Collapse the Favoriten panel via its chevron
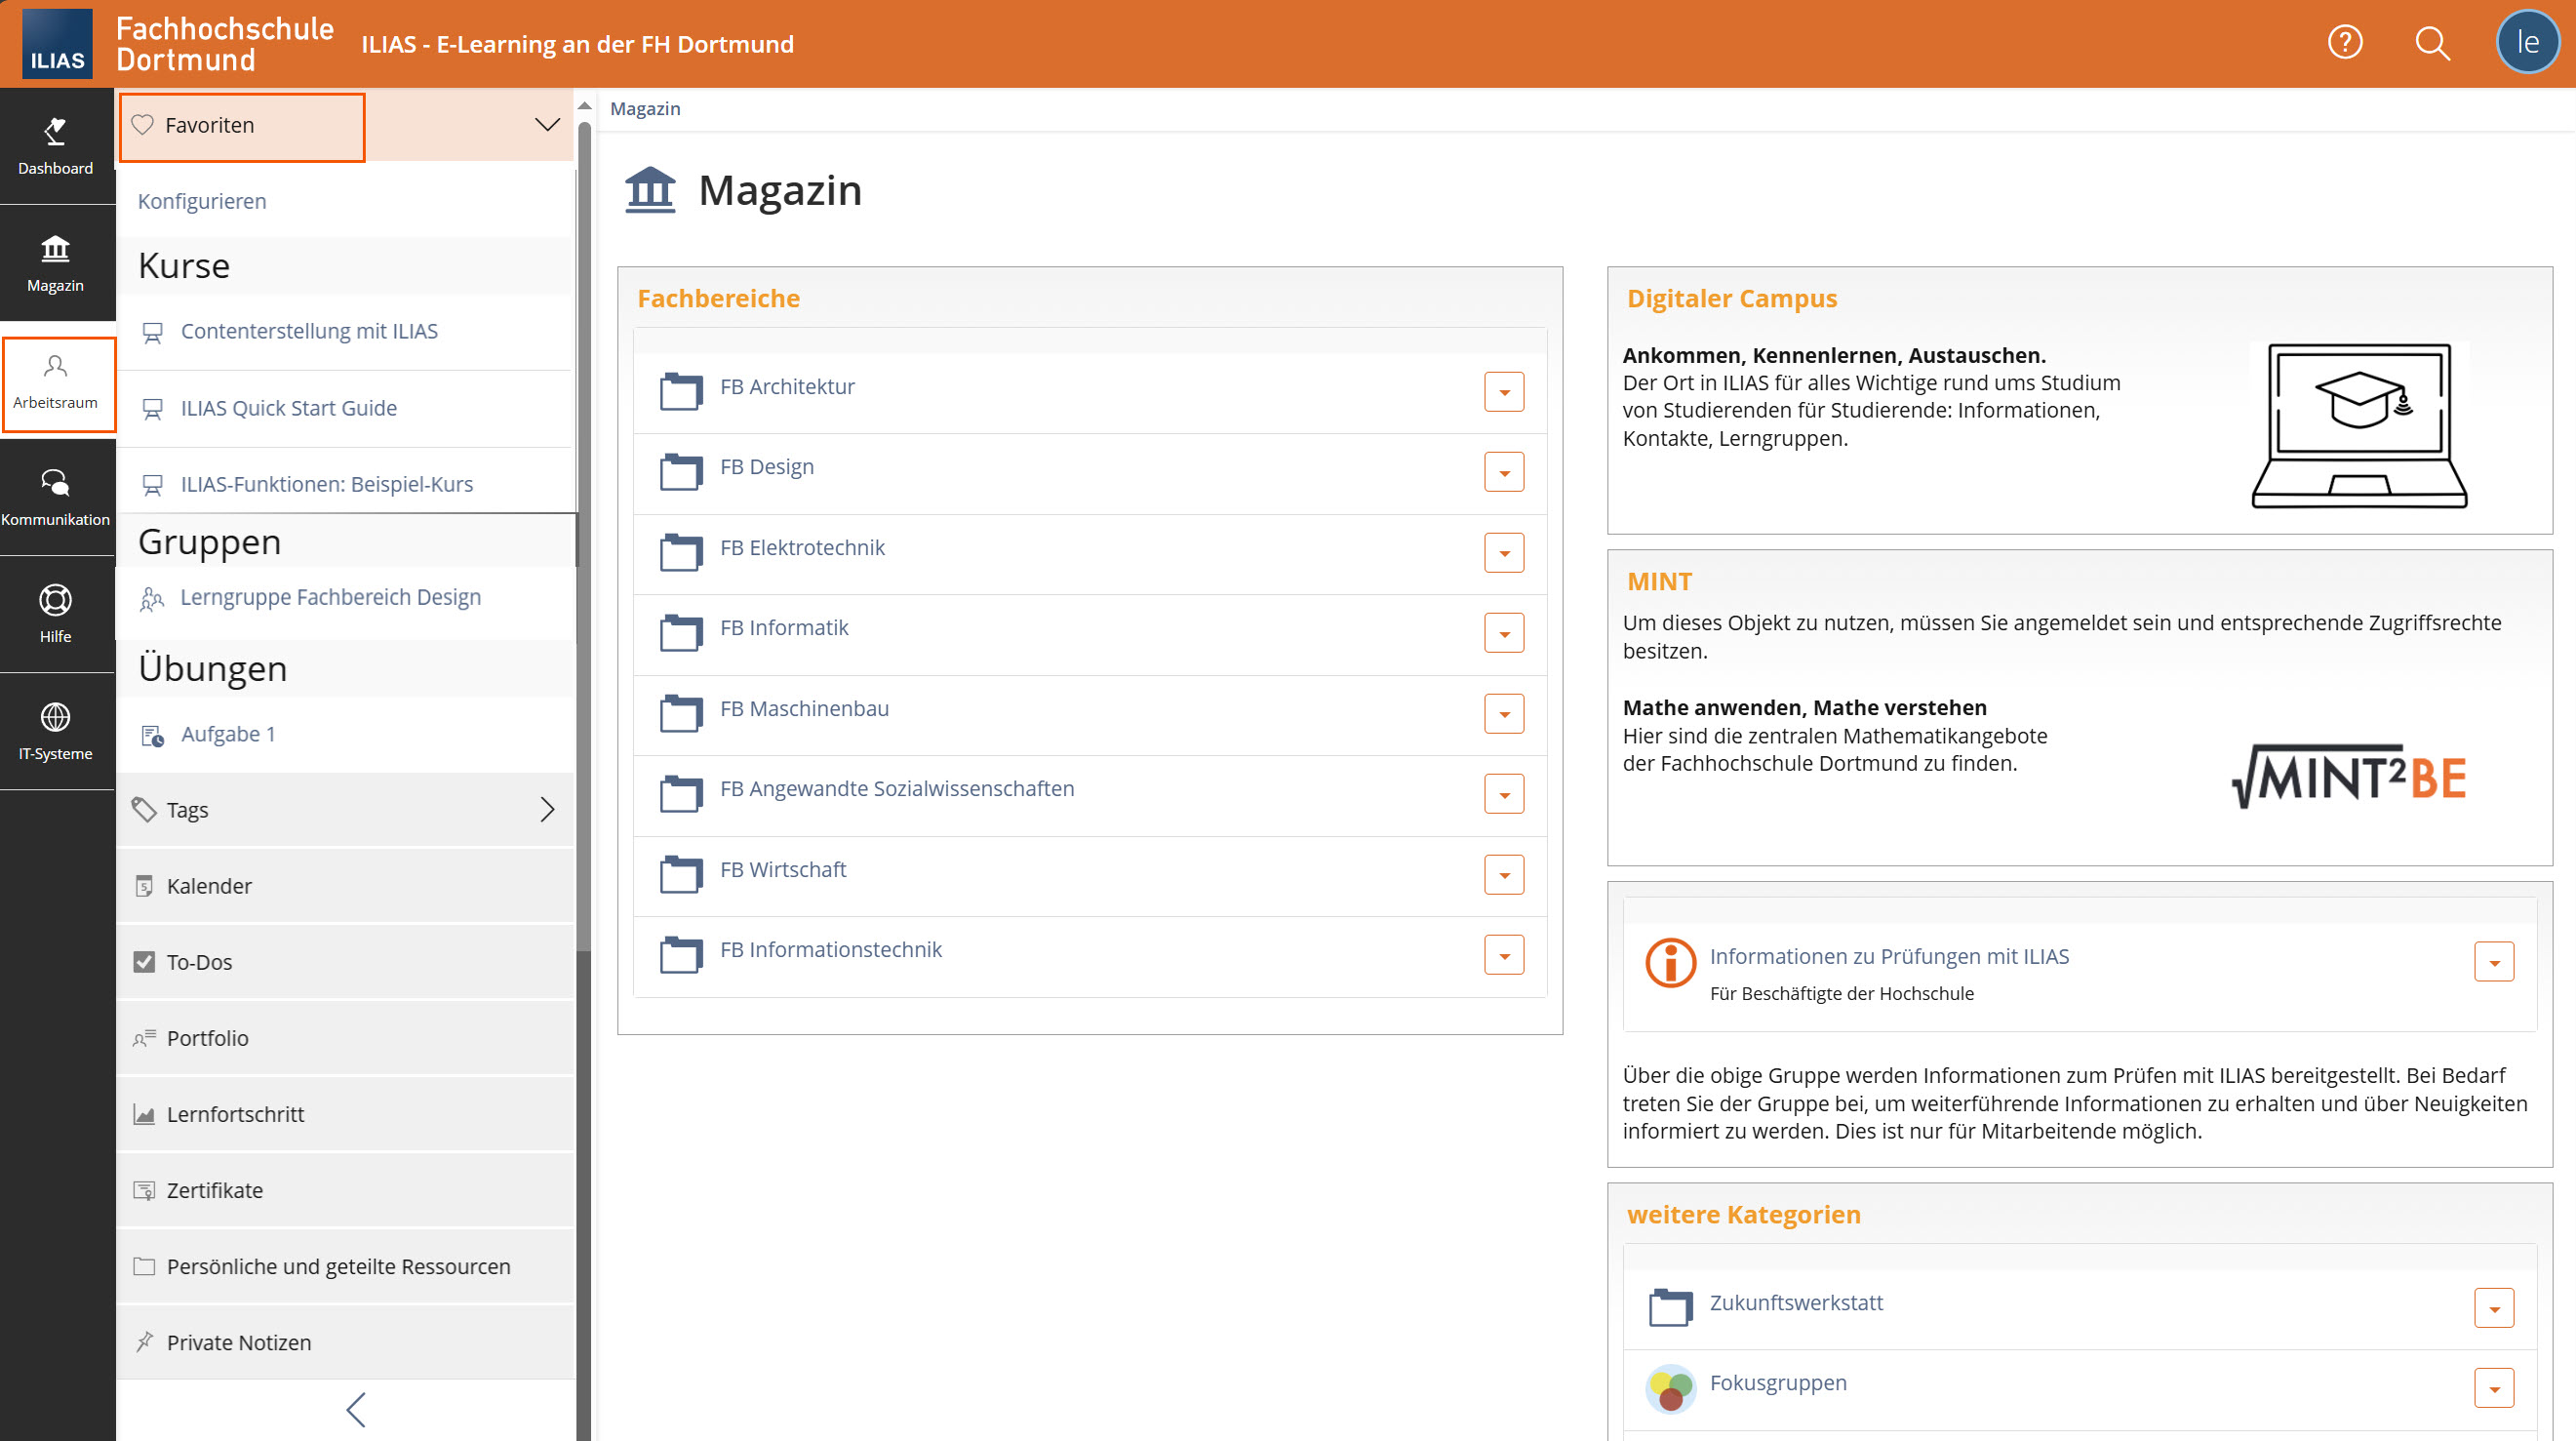 point(546,124)
